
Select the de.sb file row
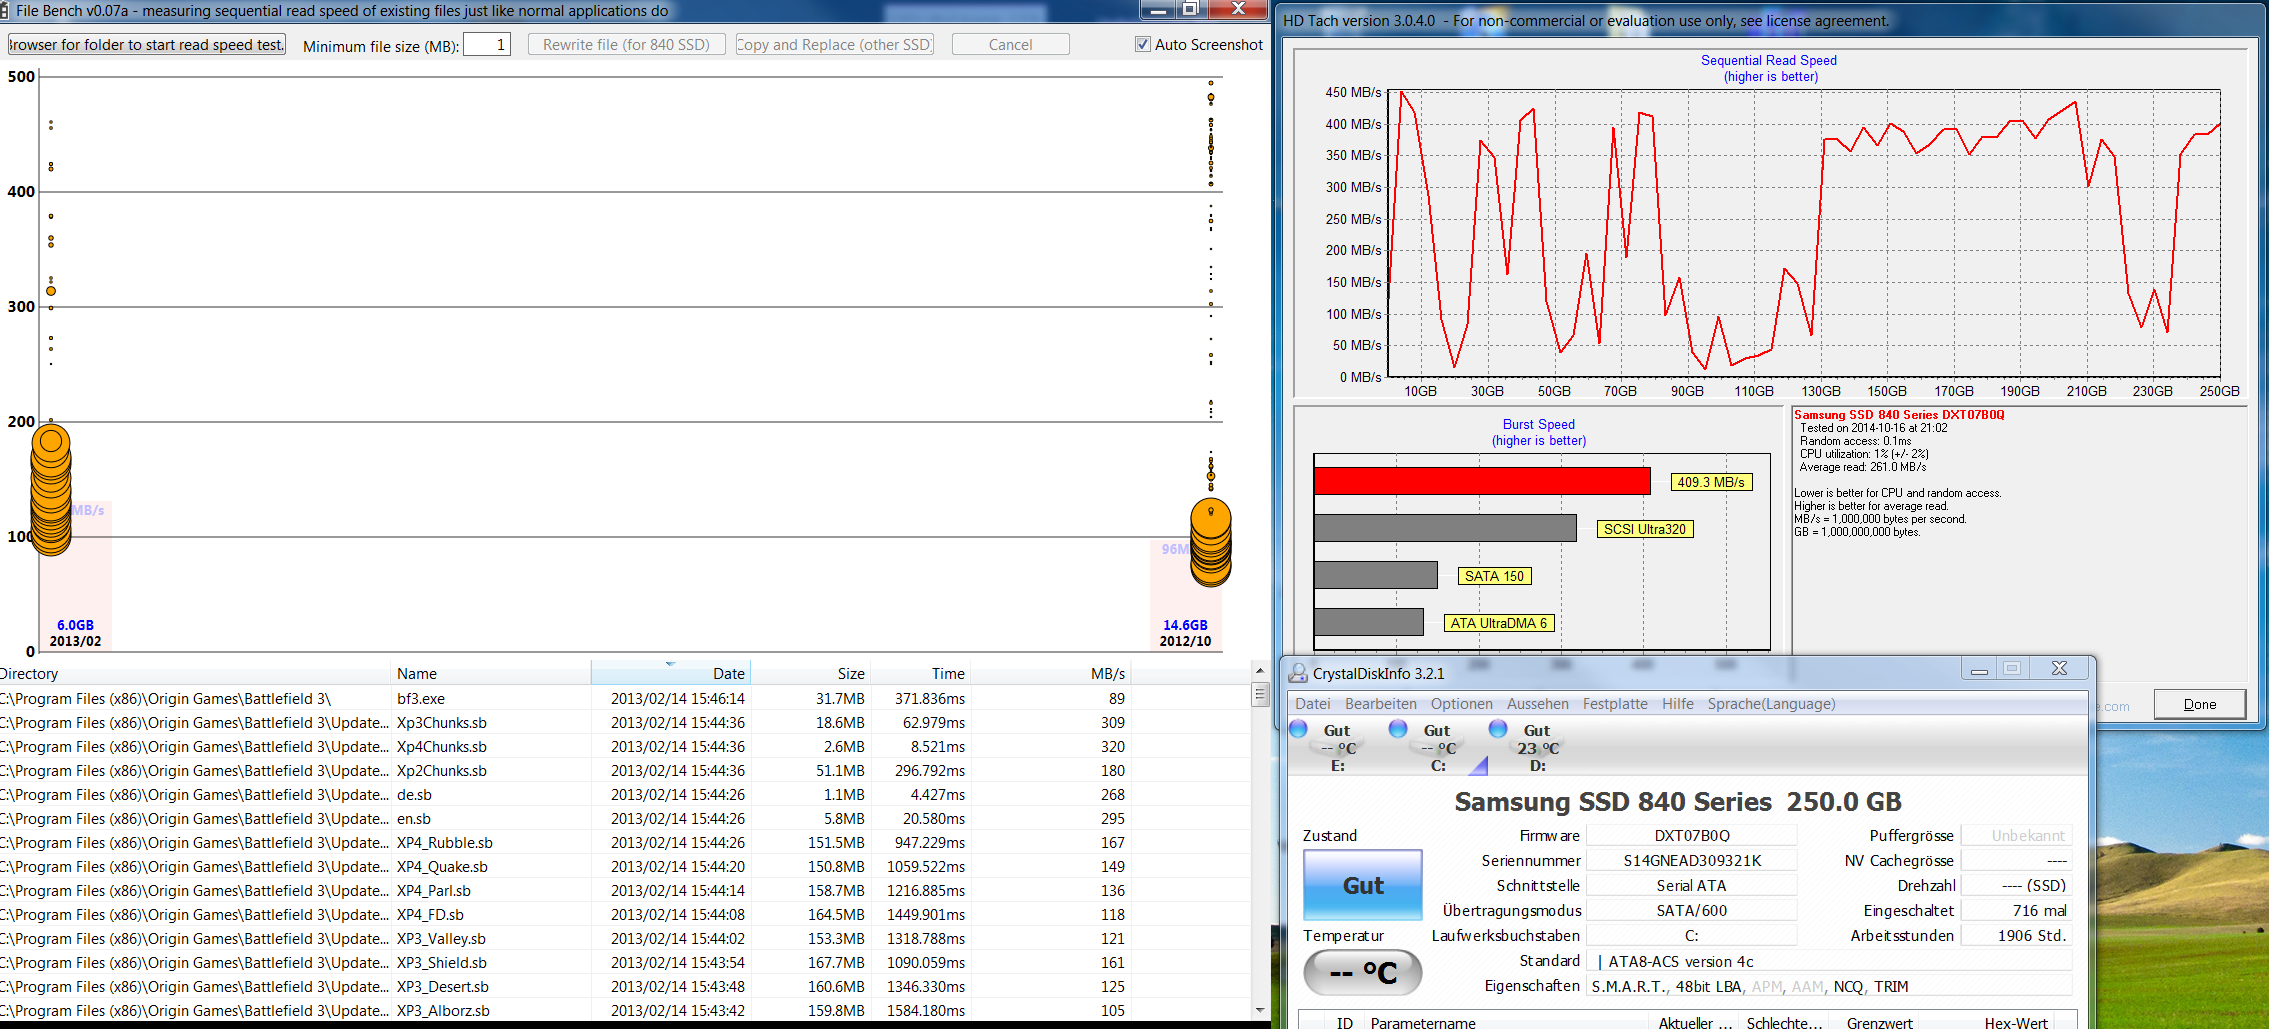(x=625, y=794)
